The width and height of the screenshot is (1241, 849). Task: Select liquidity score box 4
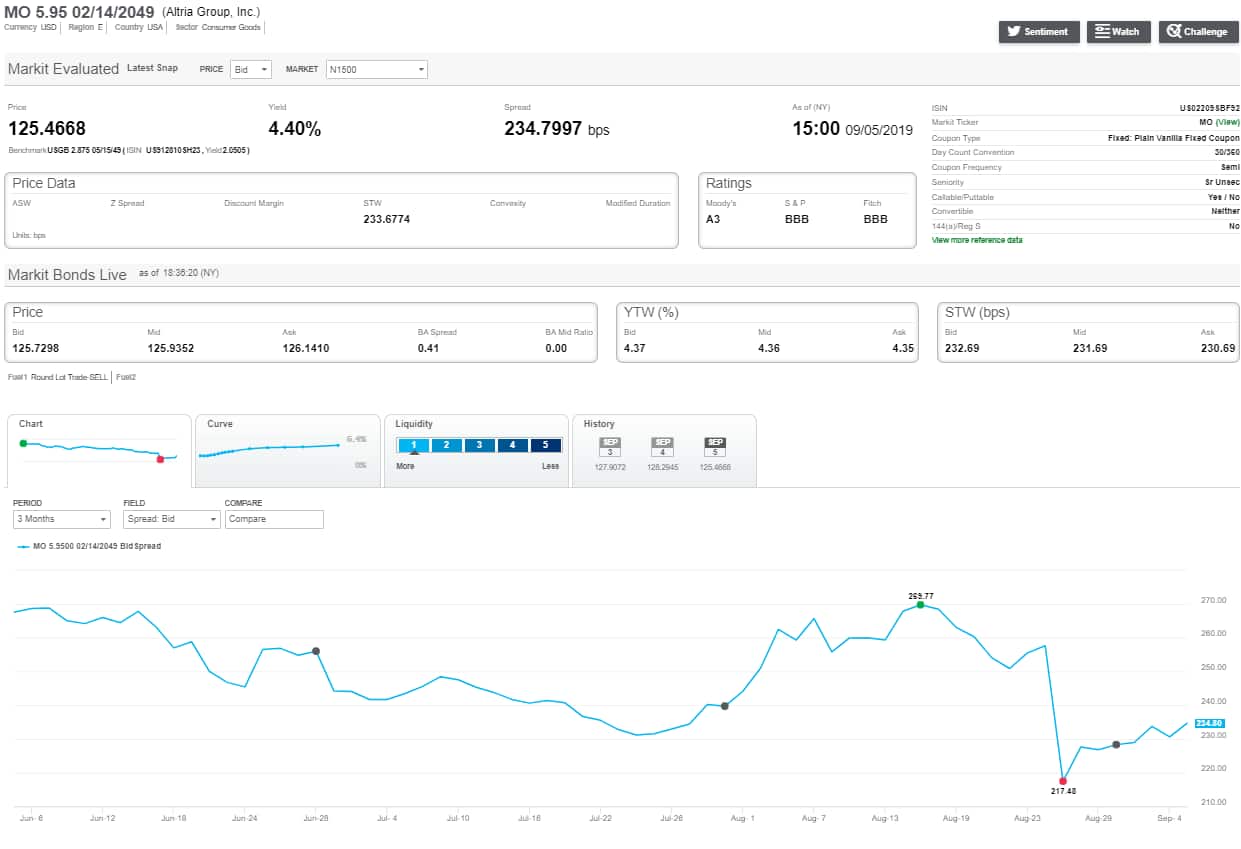[512, 445]
